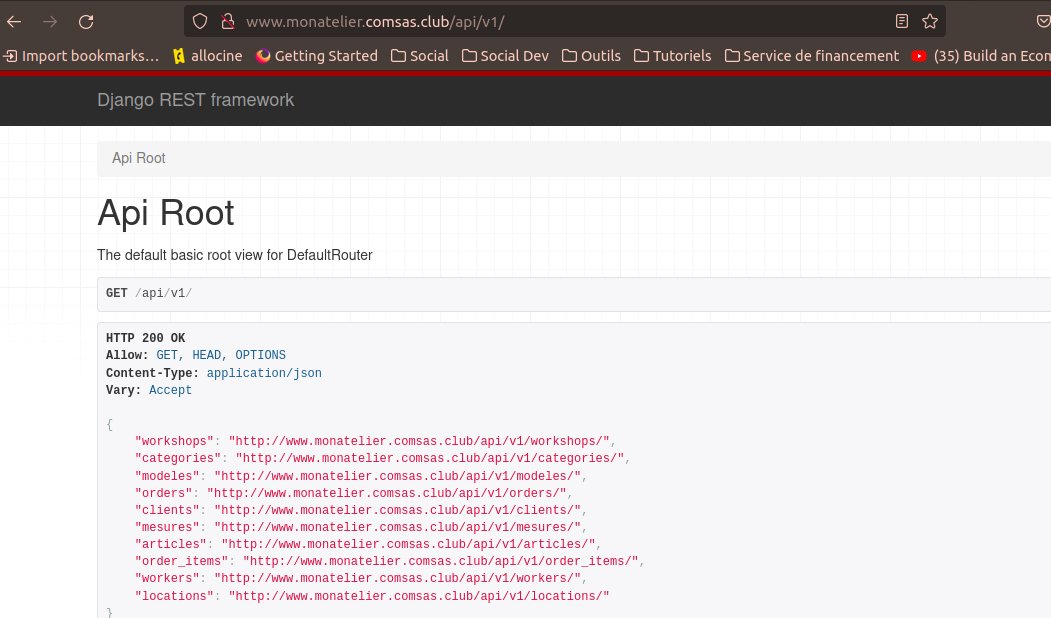Click the large Api Root page heading
The height and width of the screenshot is (618, 1051).
(x=166, y=213)
